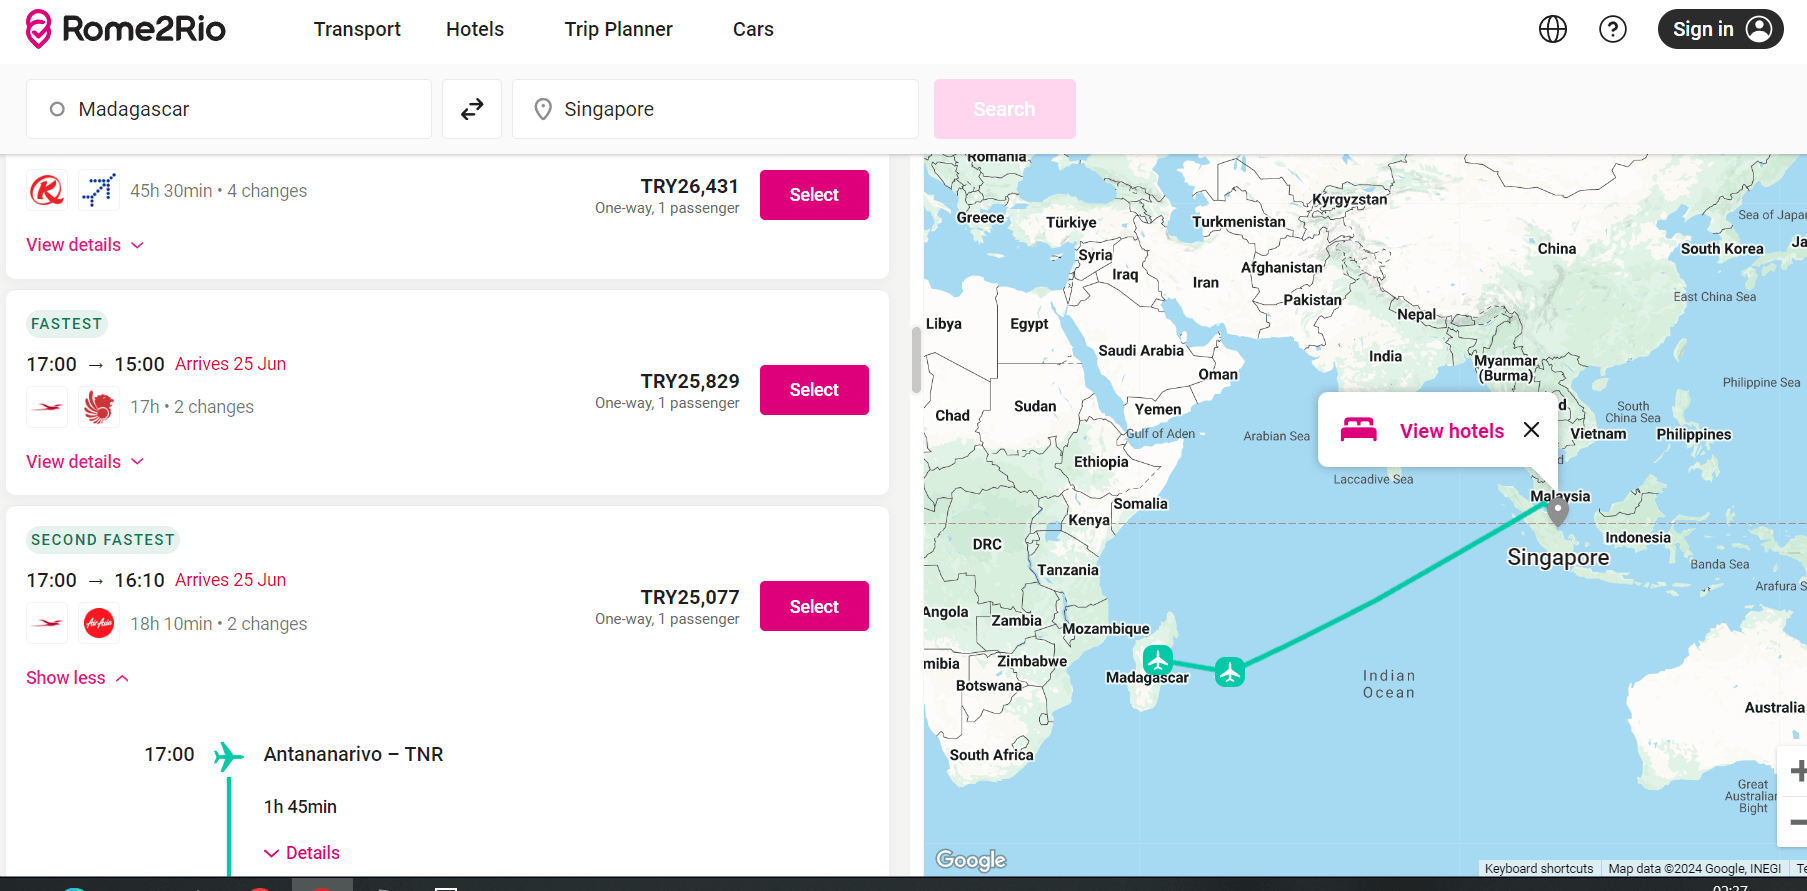Click the Google logo on the map
Viewport: 1807px width, 891px height.
[x=971, y=860]
